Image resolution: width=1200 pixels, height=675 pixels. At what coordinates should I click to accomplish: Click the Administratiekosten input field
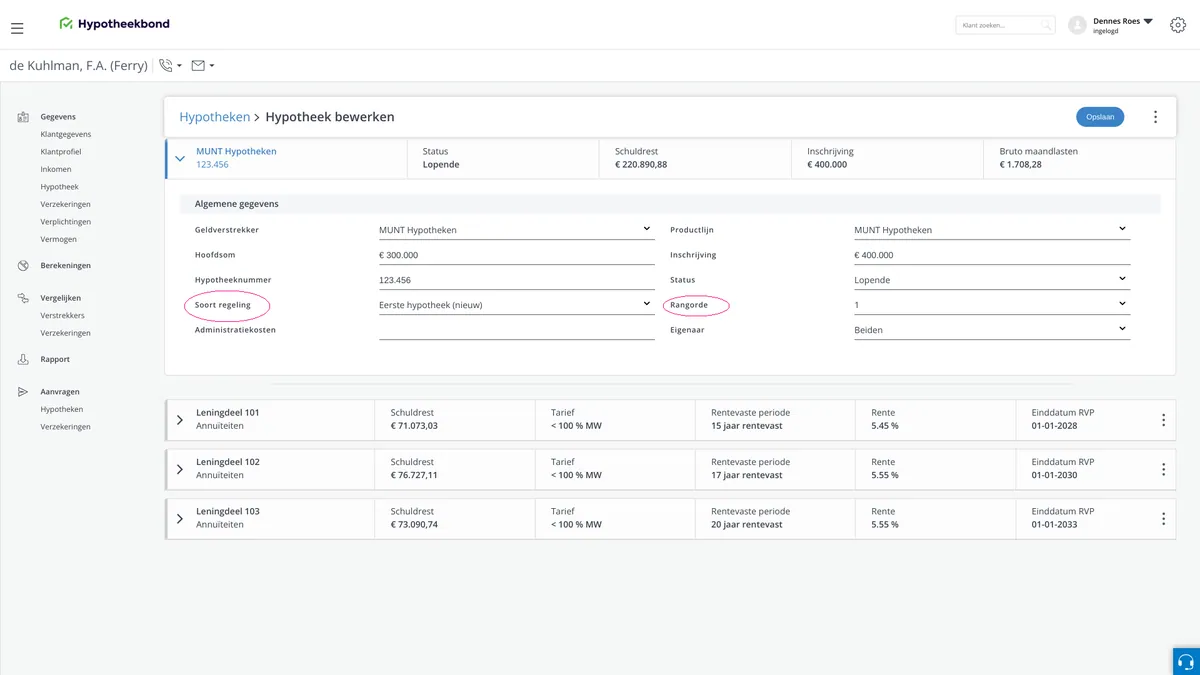[x=516, y=330]
